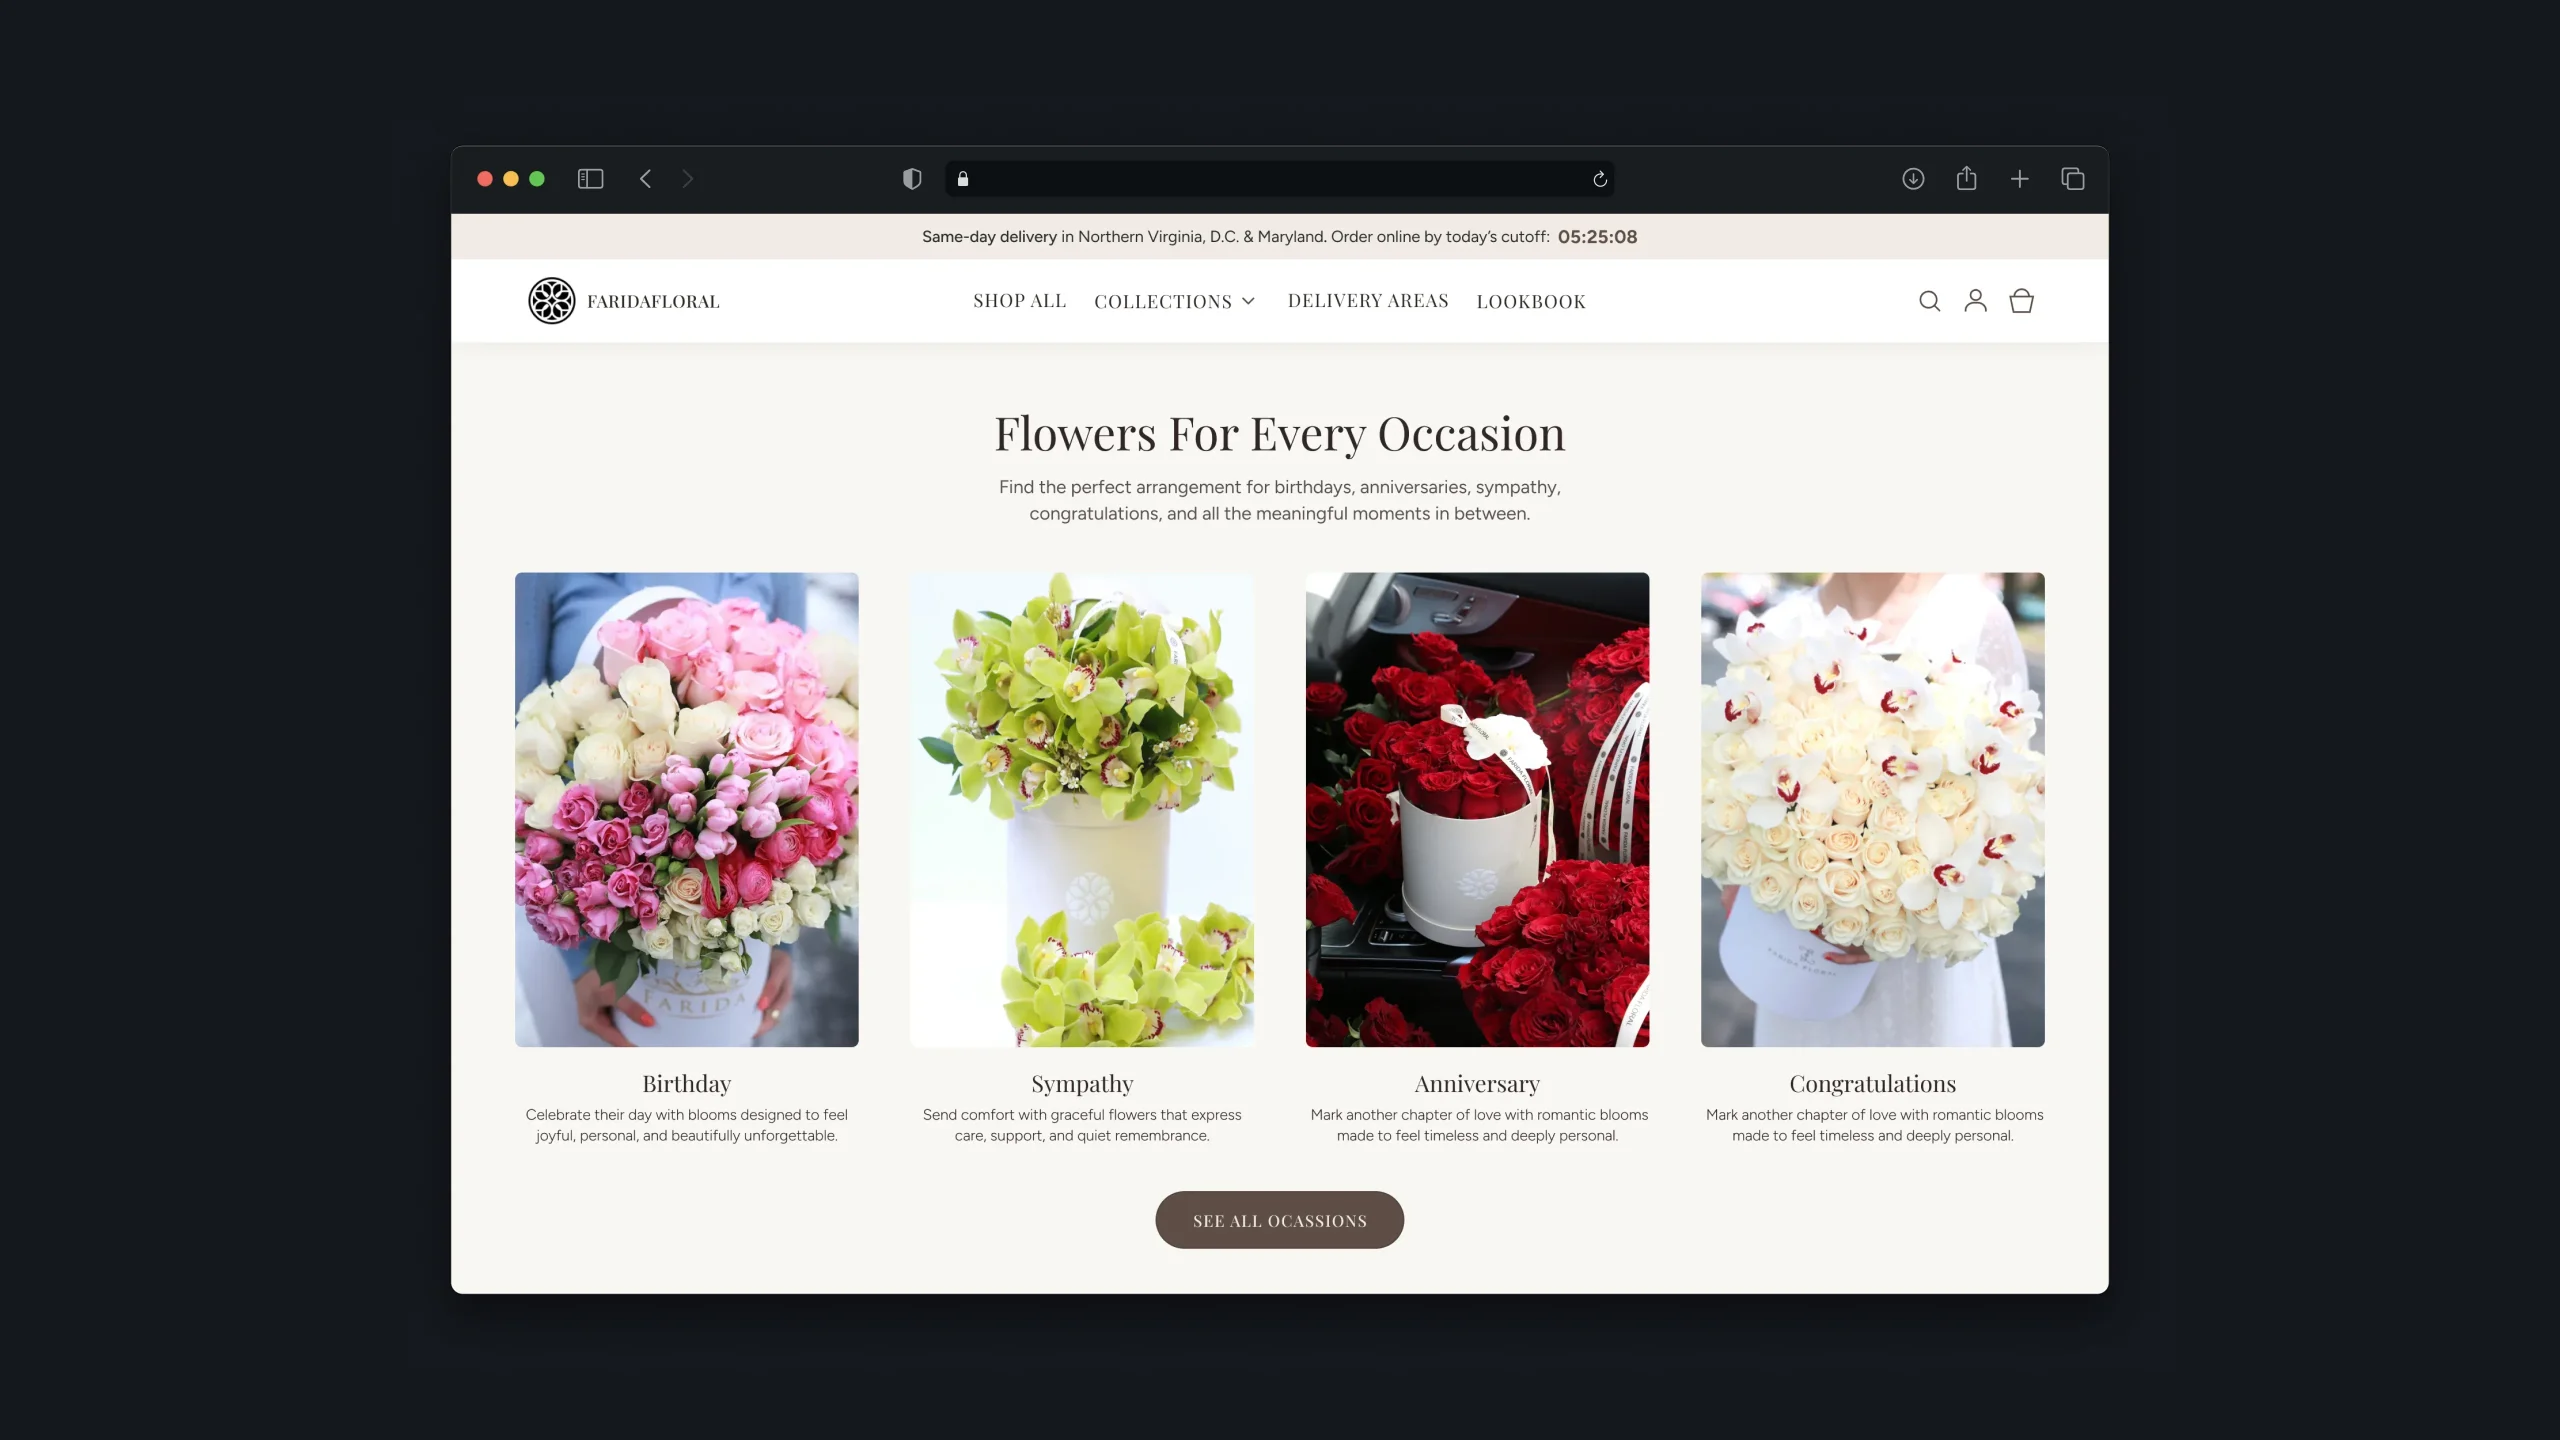Click the 05:25:08 cutoff countdown timer
Viewport: 2560px width, 1440px height.
(x=1597, y=237)
